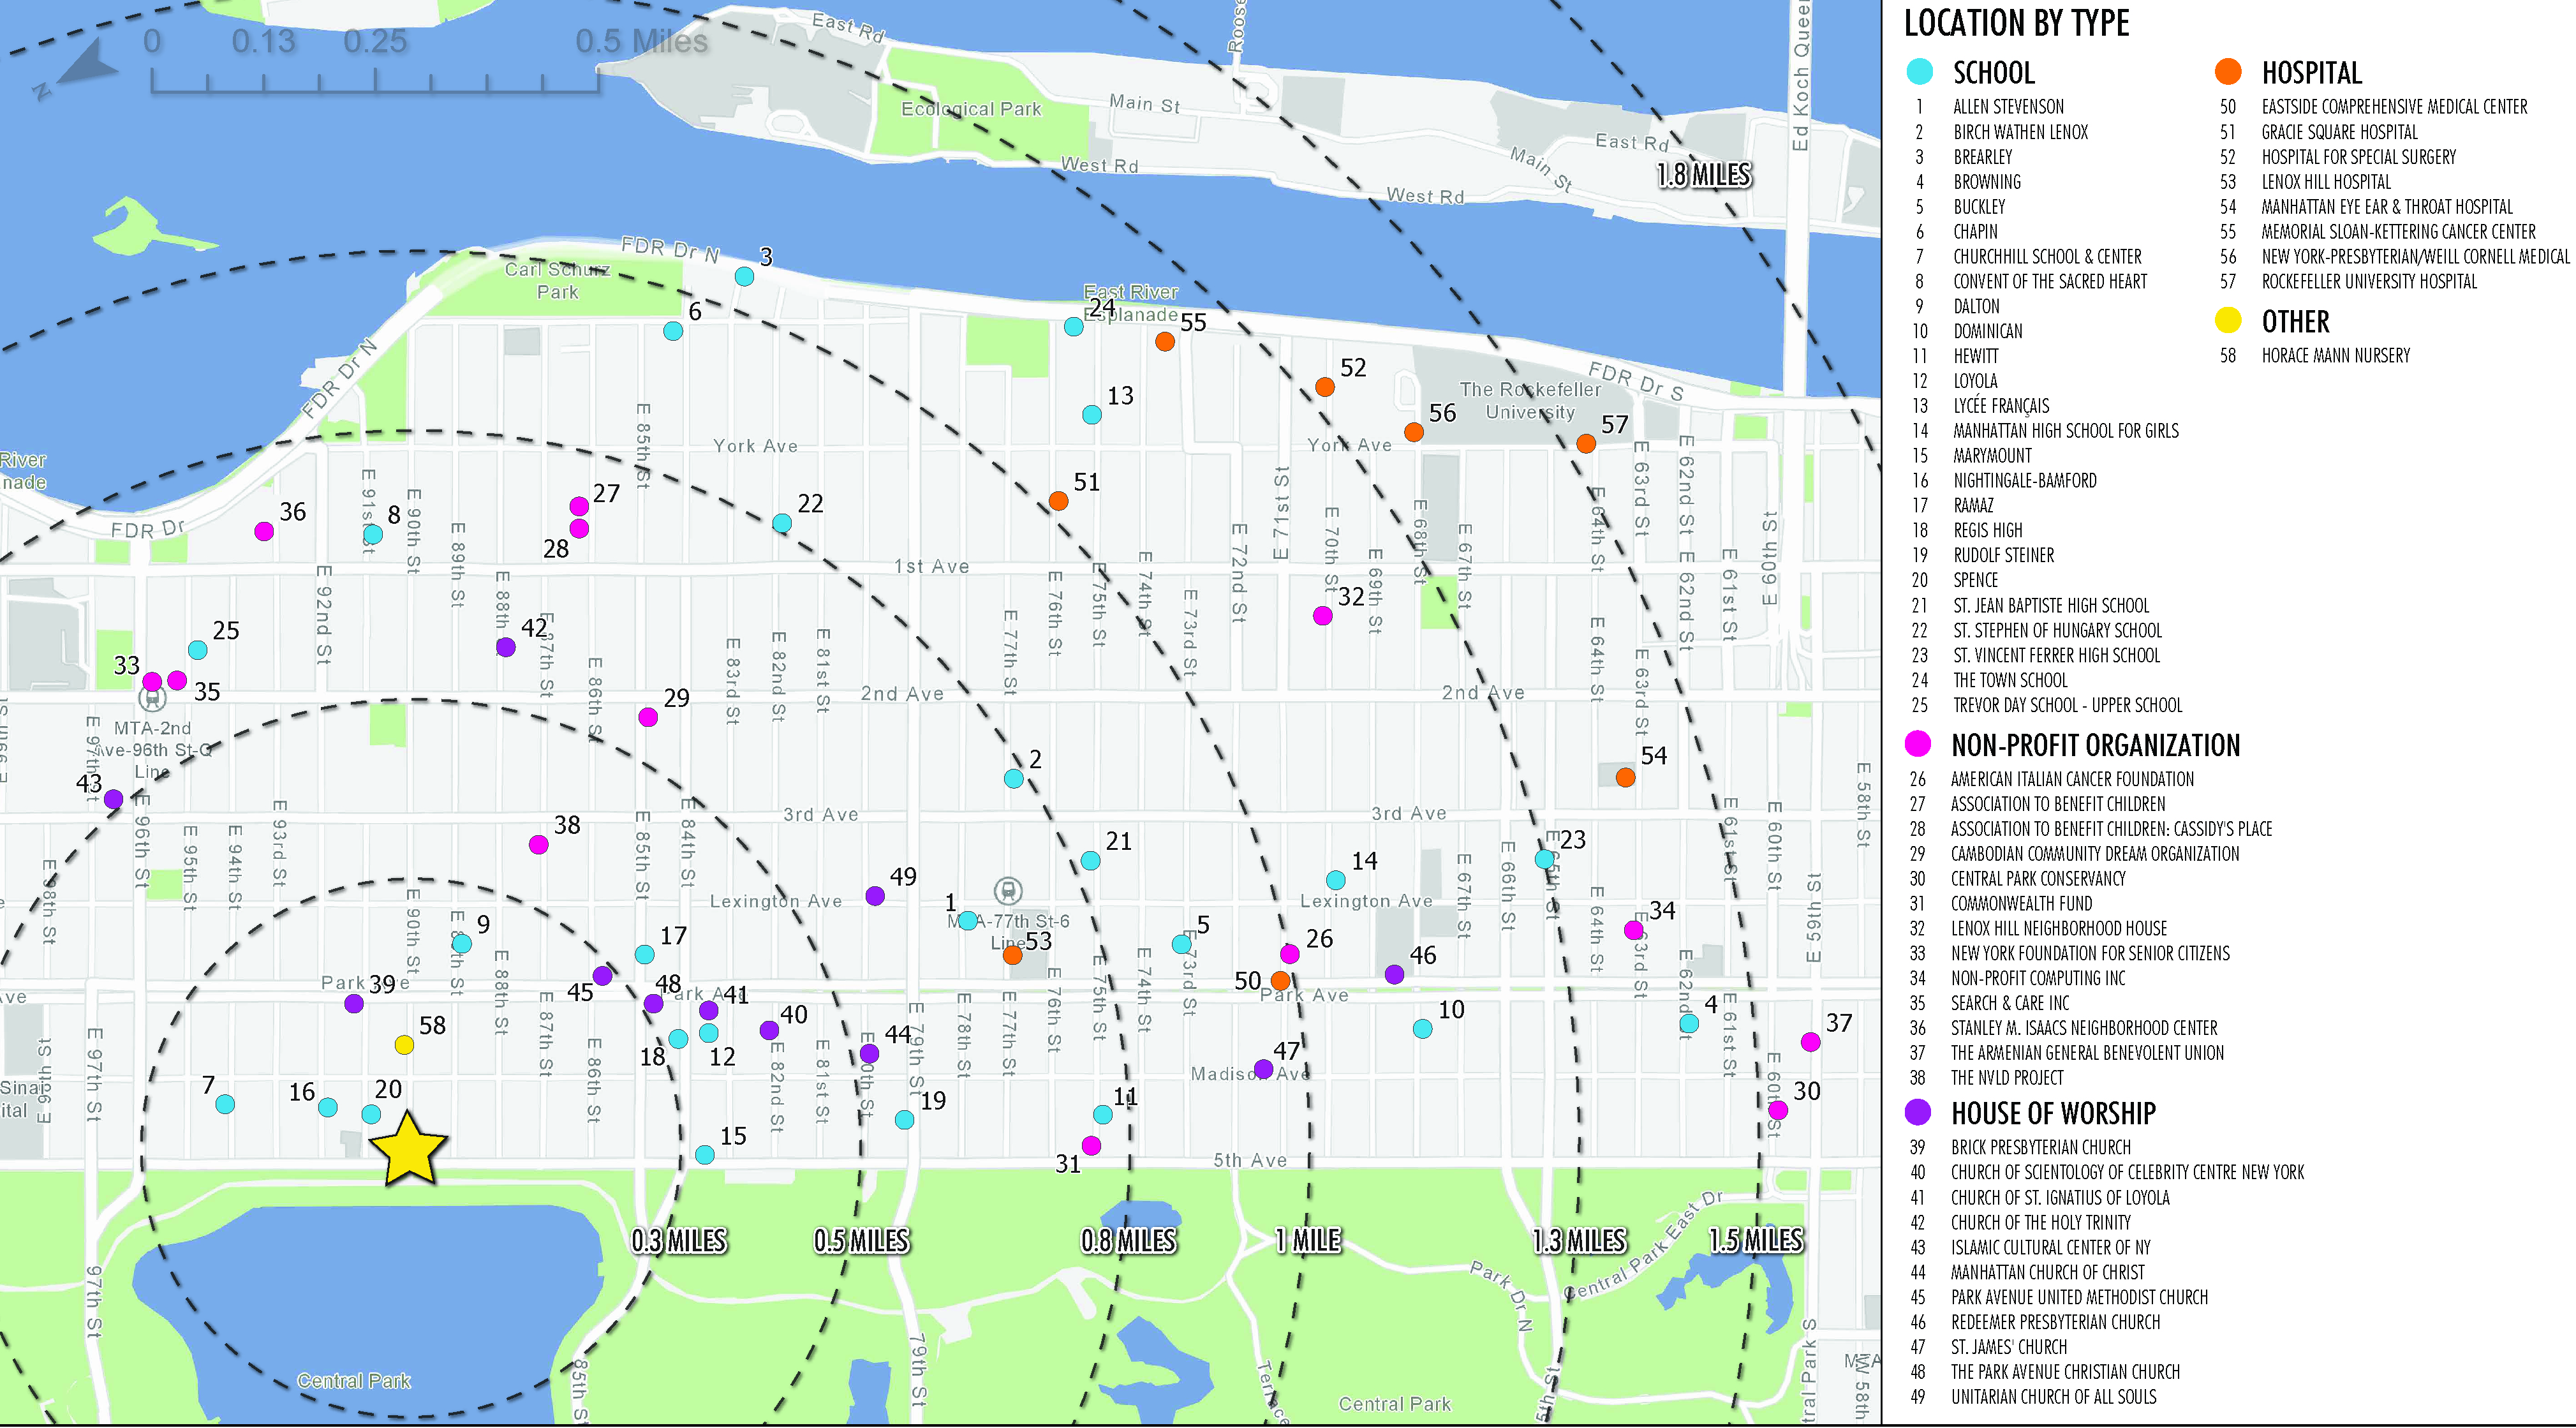Image resolution: width=2576 pixels, height=1428 pixels.
Task: Click the 1.8 MILES radius label
Action: pos(1704,175)
